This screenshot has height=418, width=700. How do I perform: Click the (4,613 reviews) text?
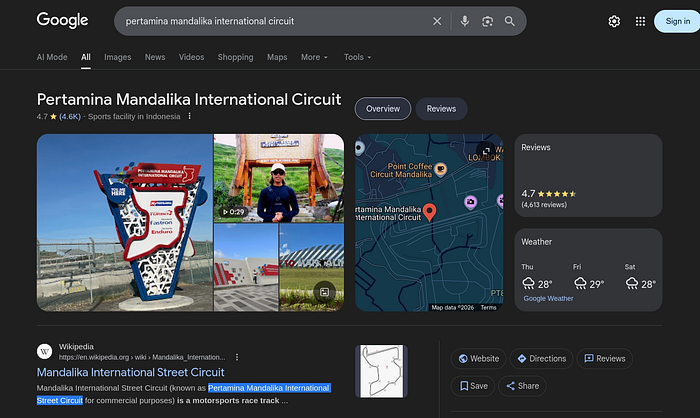(x=544, y=205)
